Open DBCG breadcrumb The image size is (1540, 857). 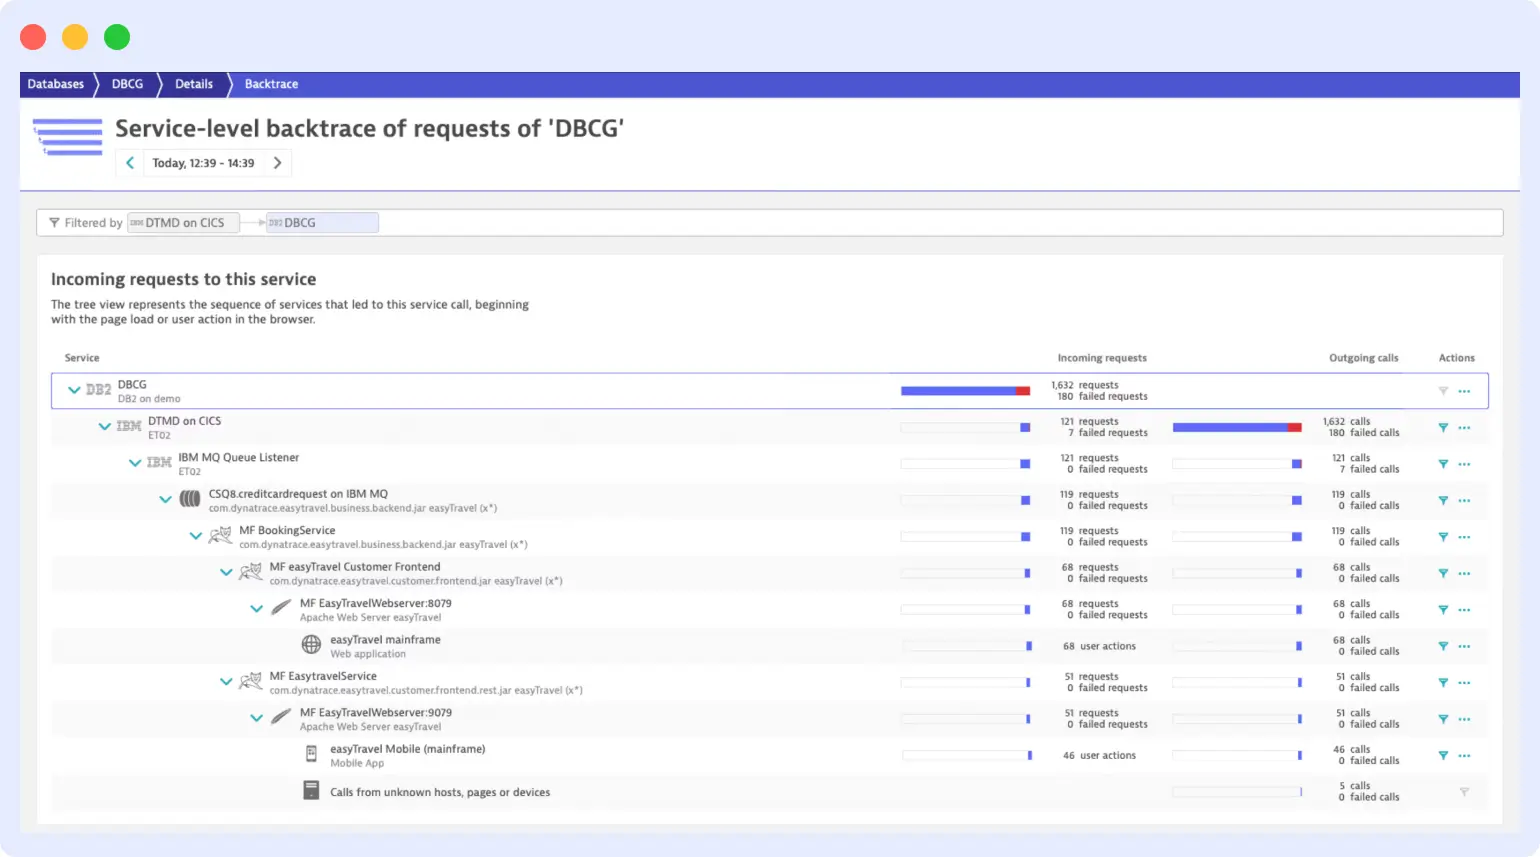[127, 84]
